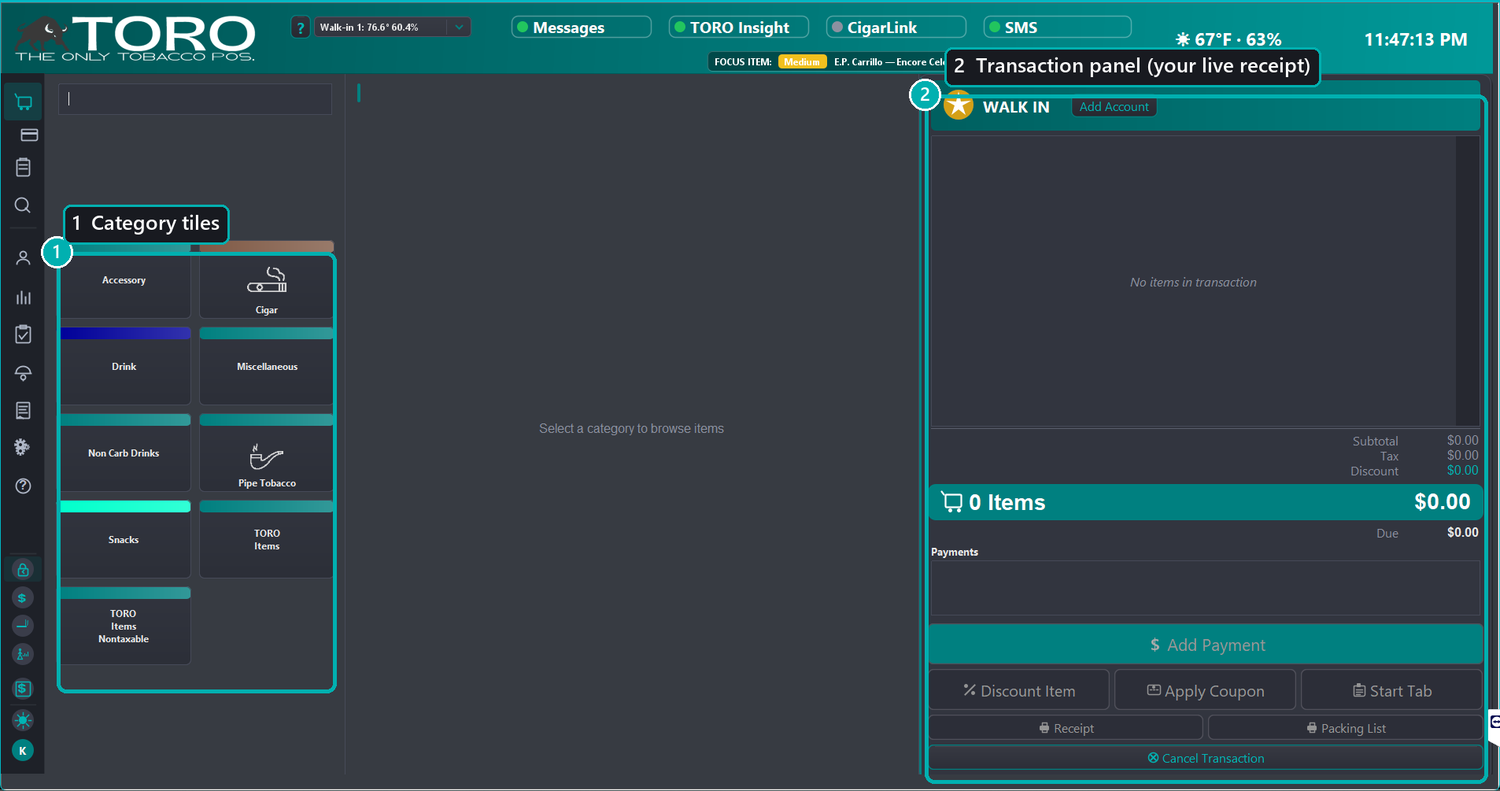Click the square dollar icon in sidebar
The image size is (1500, 791).
[x=23, y=689]
